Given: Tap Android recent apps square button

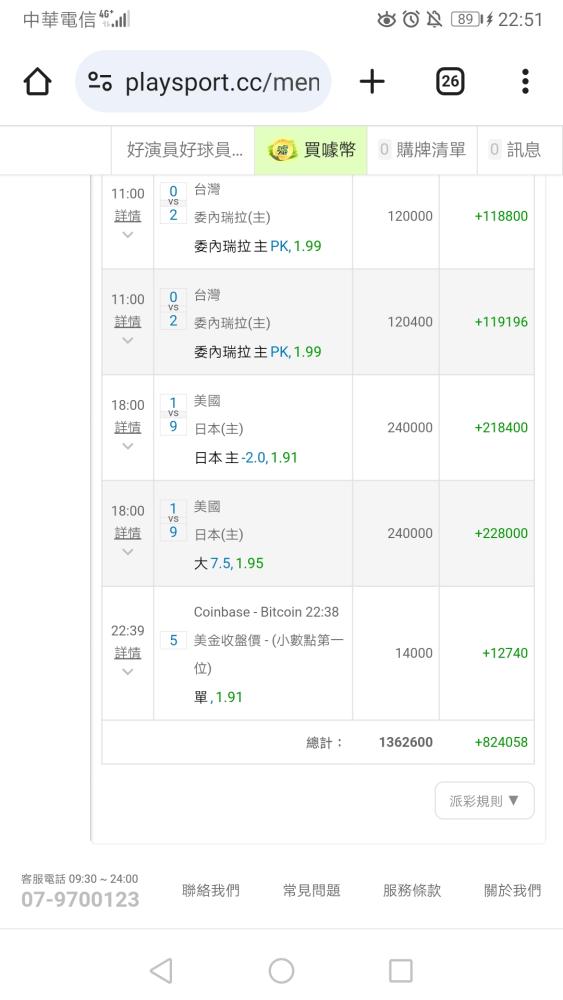Looking at the screenshot, I should tap(401, 971).
